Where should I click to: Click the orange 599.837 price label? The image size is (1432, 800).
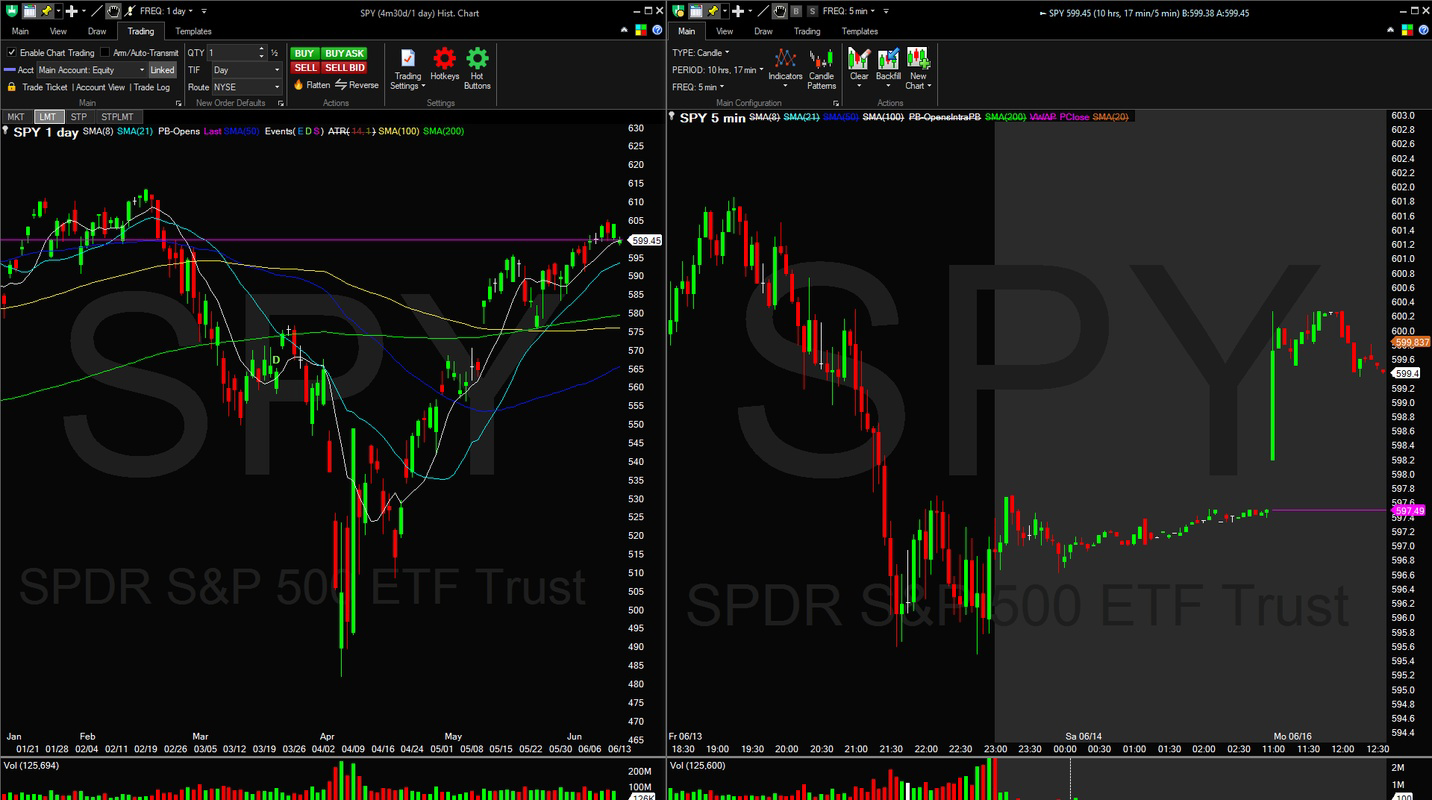point(1411,342)
